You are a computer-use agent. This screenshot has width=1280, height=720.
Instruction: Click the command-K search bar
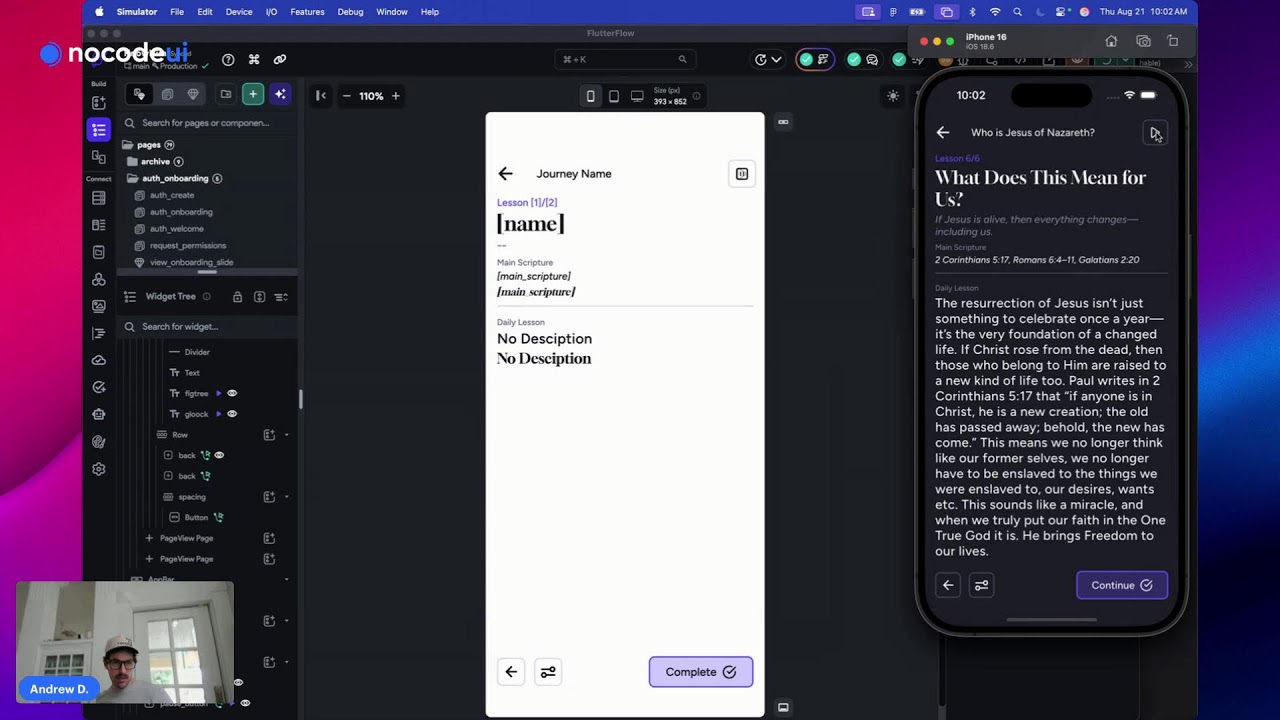click(x=625, y=60)
